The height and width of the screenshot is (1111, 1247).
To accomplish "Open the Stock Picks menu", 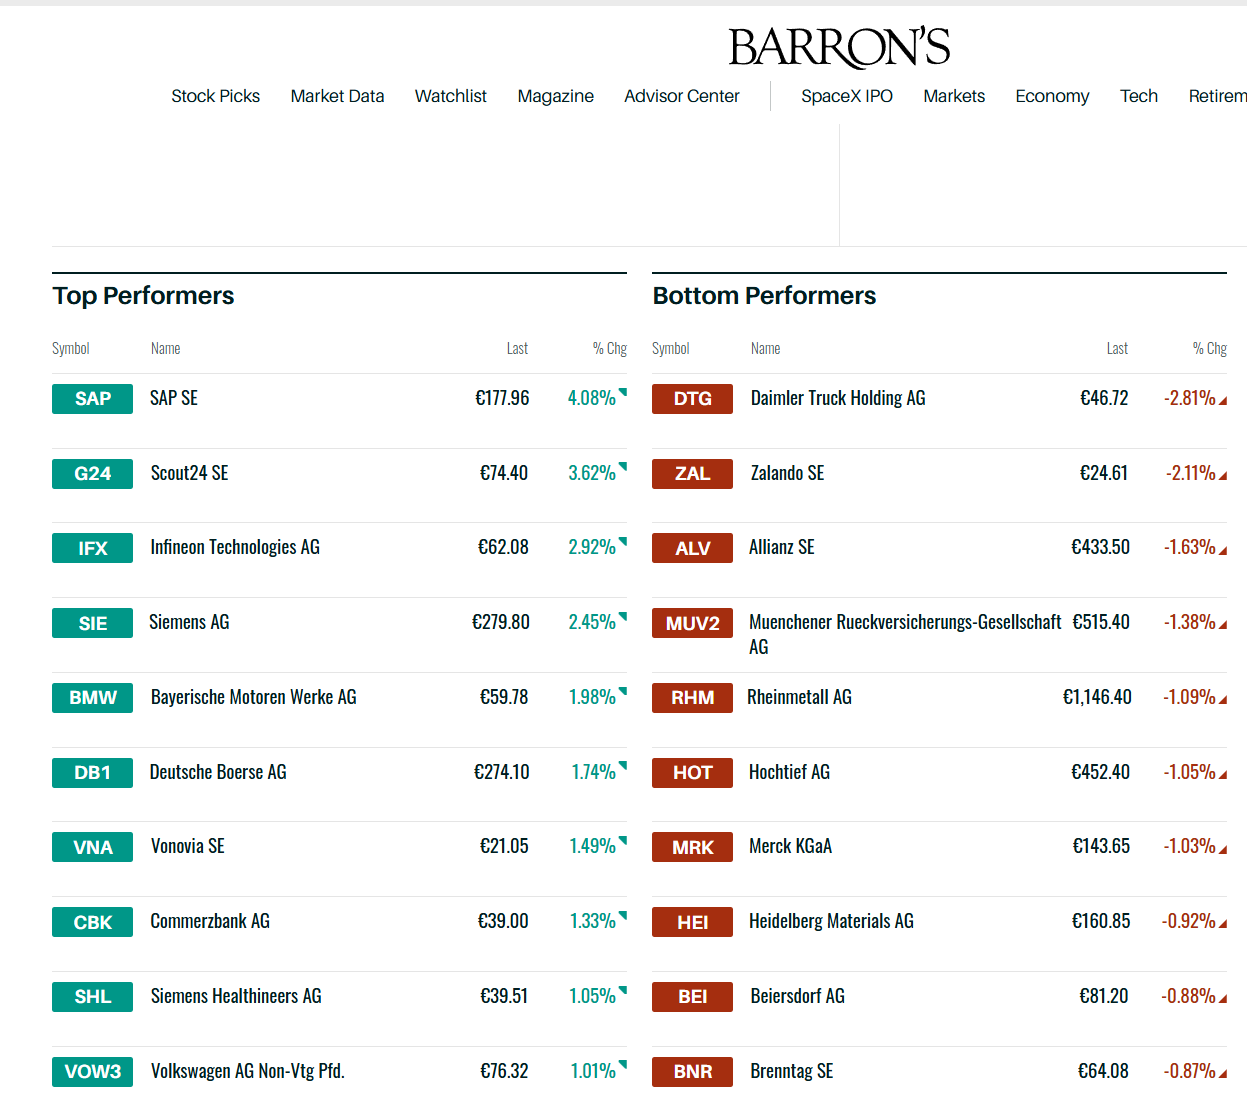I will click(x=215, y=96).
